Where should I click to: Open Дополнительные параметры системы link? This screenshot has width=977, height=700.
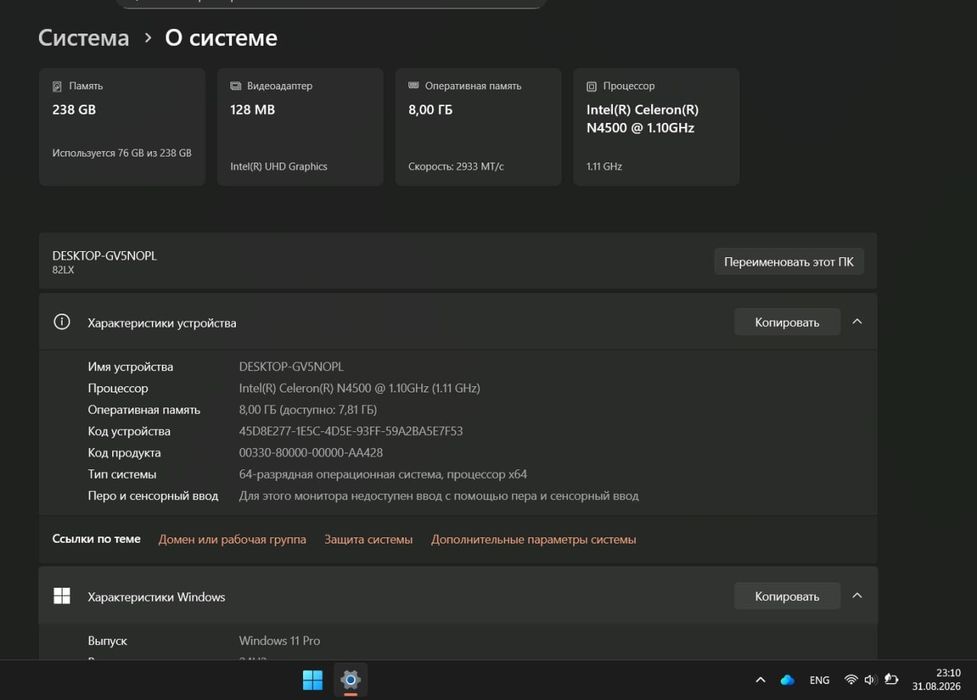[x=533, y=539]
